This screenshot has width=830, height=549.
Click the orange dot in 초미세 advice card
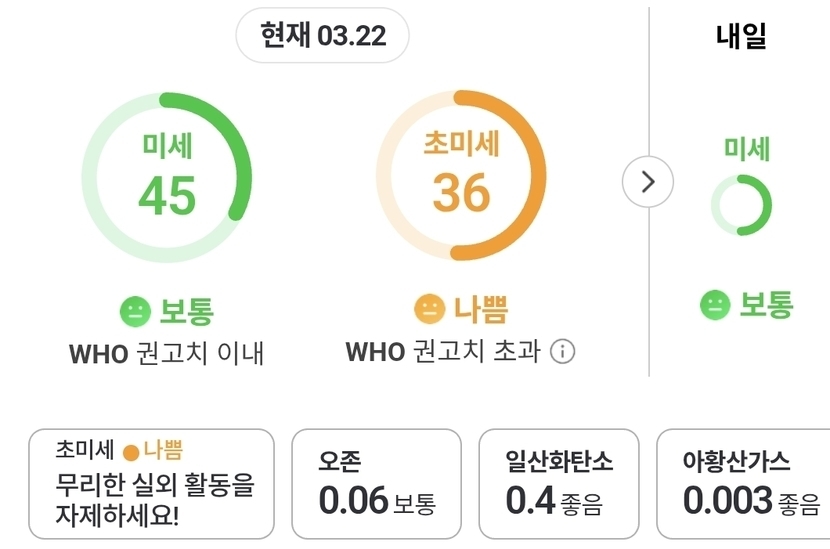click(x=130, y=452)
